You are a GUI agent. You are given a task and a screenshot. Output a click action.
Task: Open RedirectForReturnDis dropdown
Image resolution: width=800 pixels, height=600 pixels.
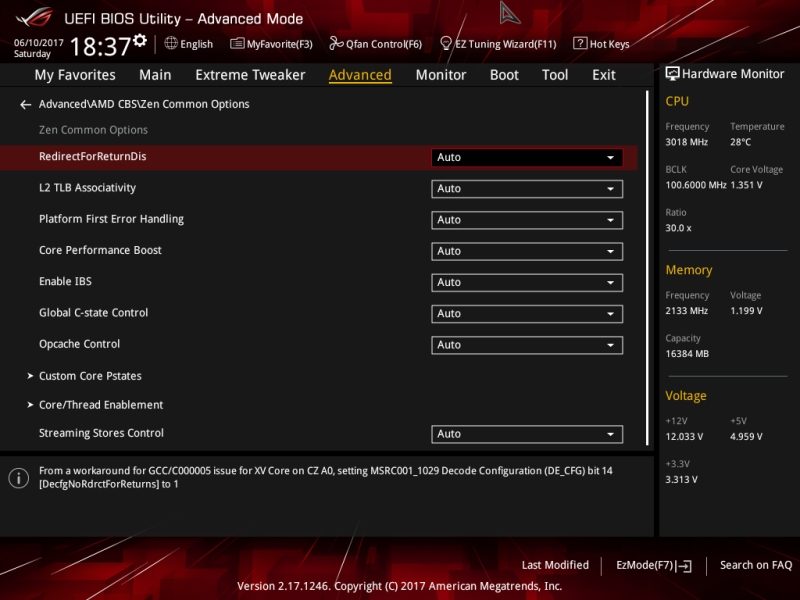pyautogui.click(x=527, y=157)
